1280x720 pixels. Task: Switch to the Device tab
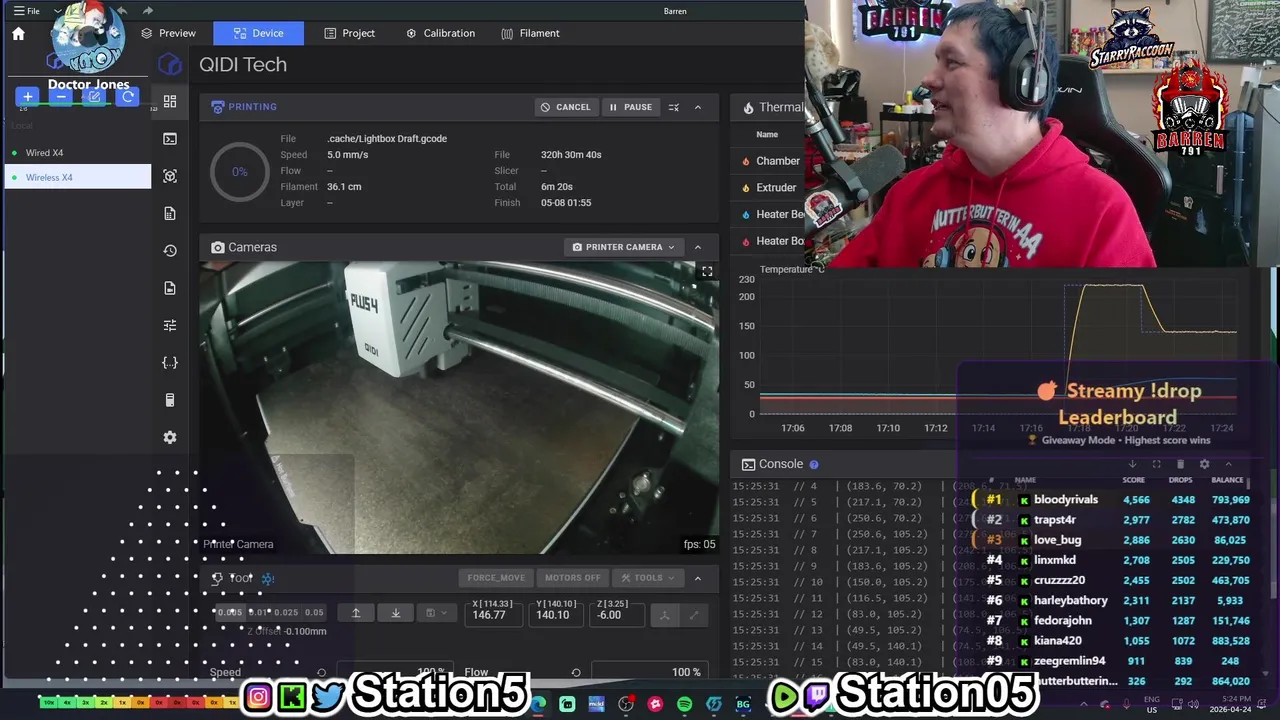tap(258, 33)
